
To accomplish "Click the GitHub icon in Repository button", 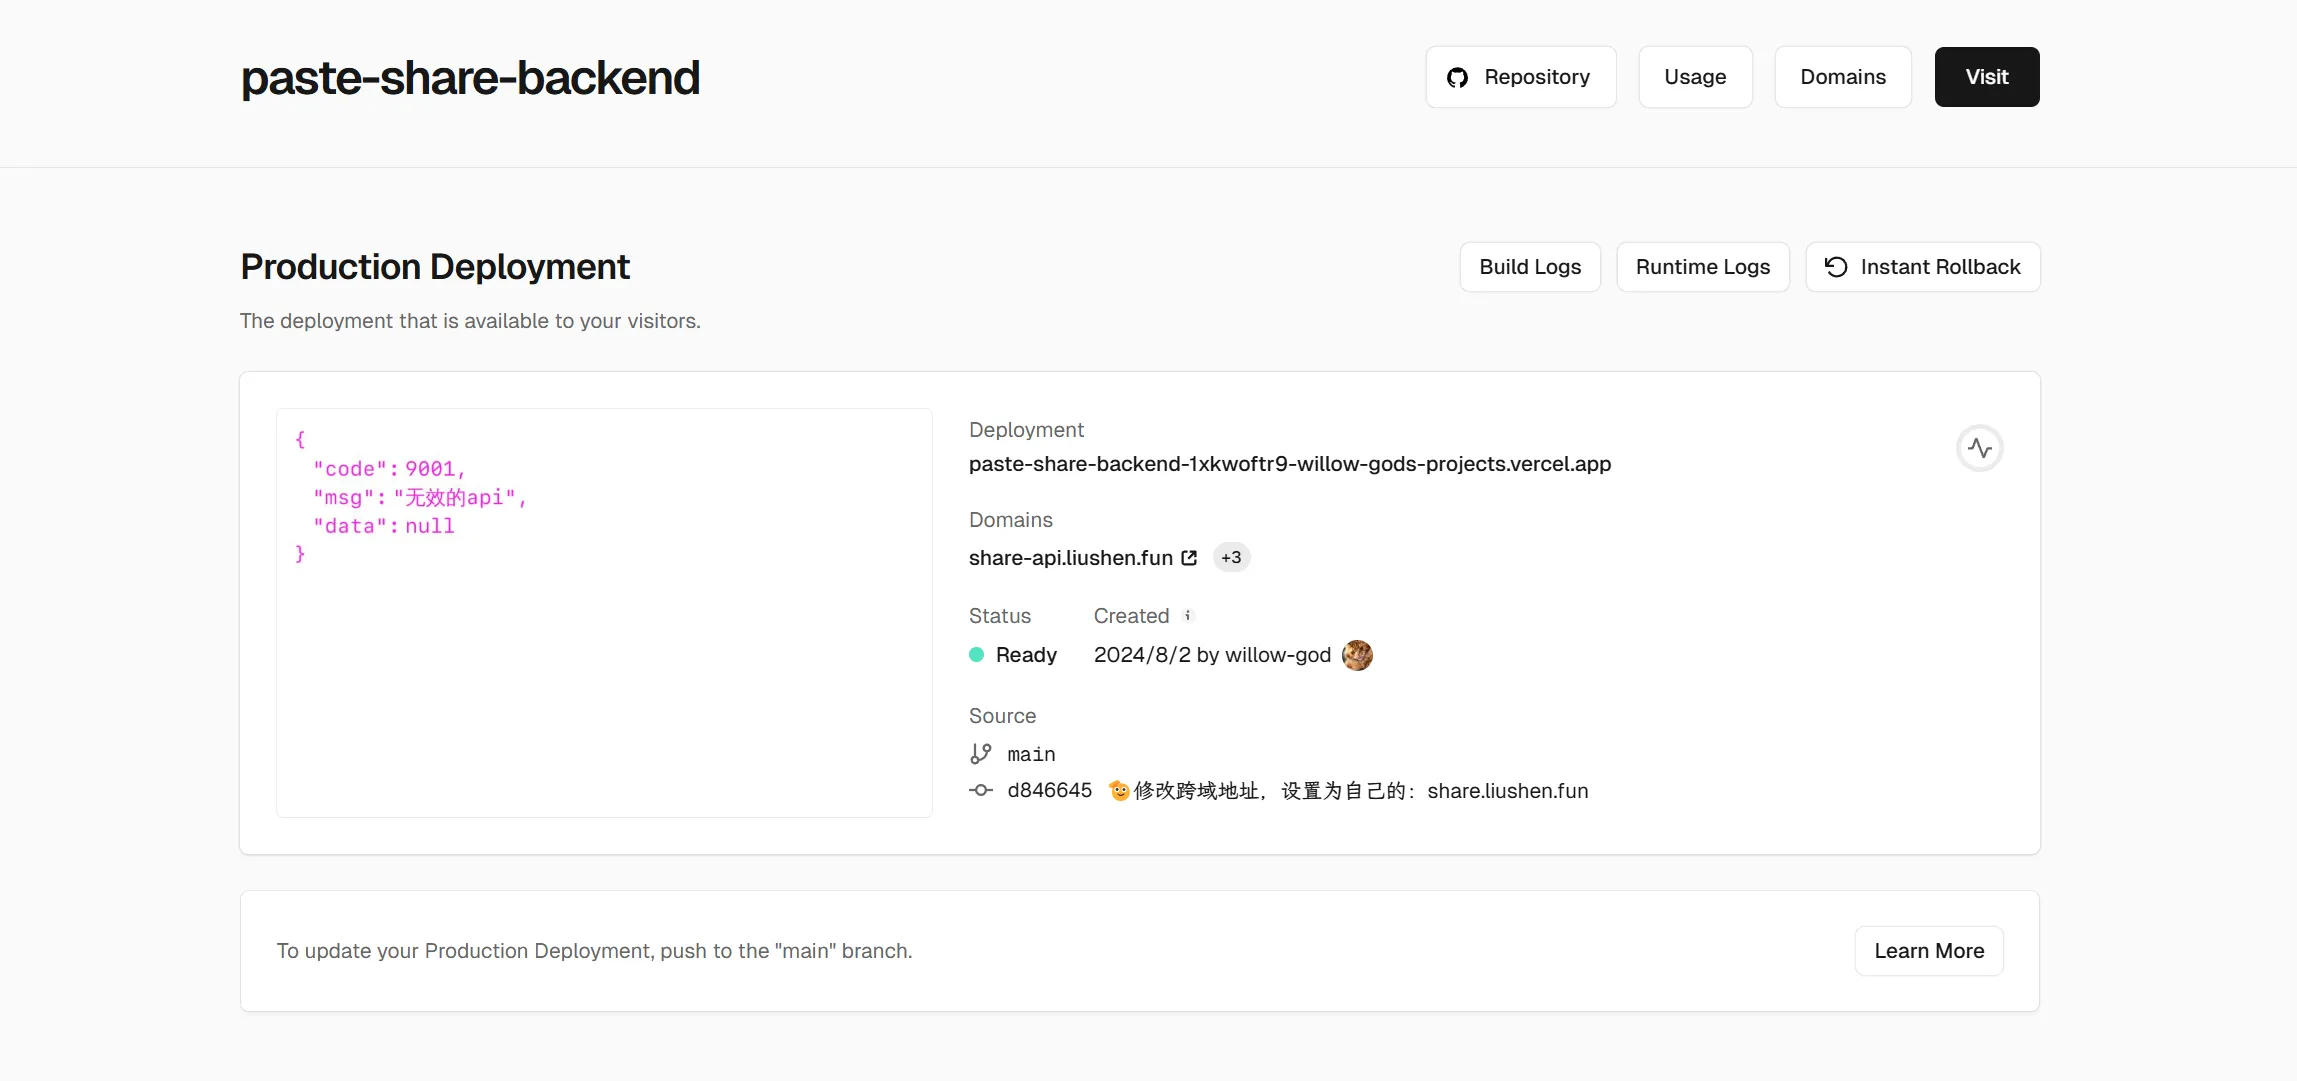I will point(1457,78).
